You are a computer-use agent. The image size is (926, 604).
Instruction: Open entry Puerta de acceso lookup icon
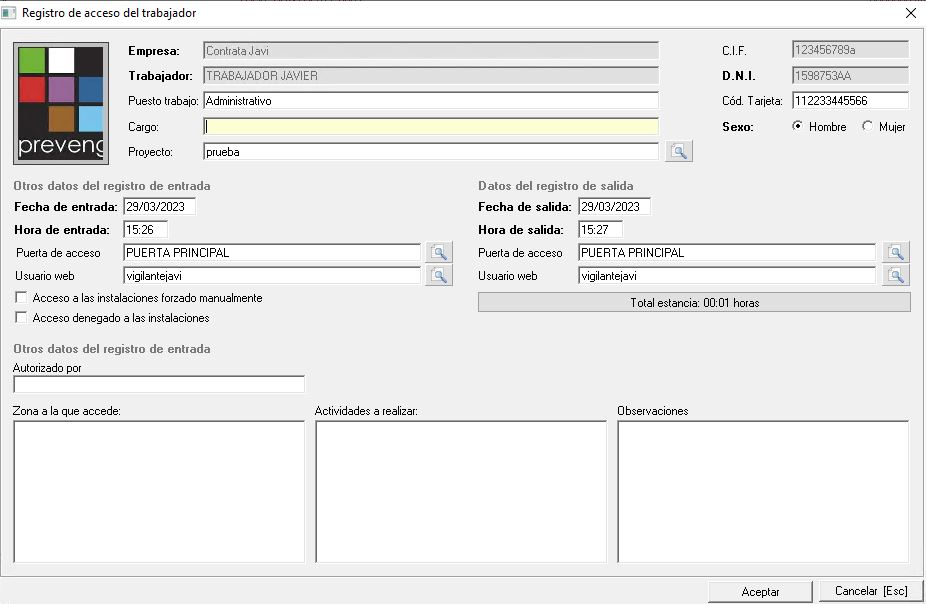[438, 253]
